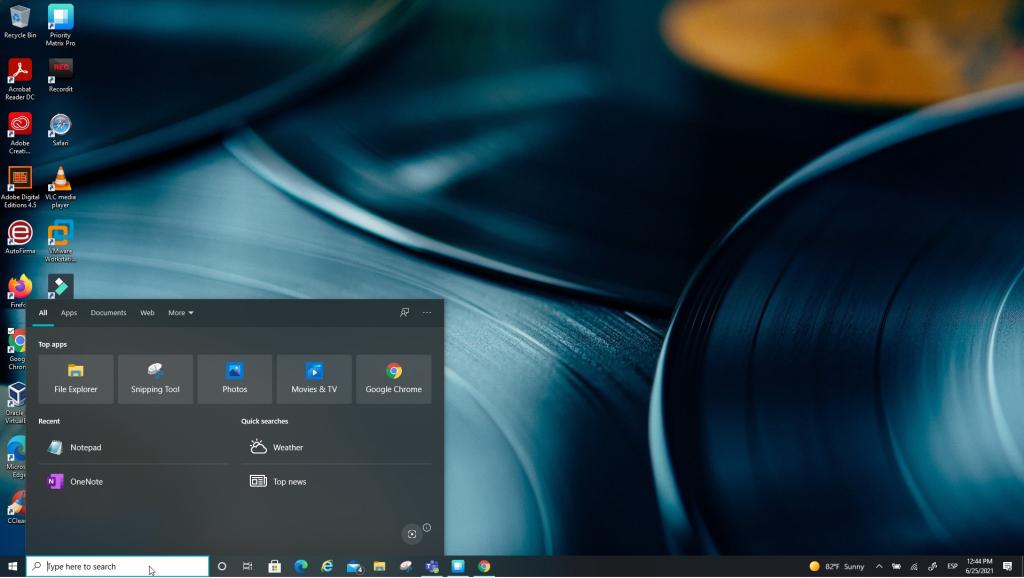Screen dimensions: 1024x578
Task: Open OneNote from the Recent list
Action: 133,481
